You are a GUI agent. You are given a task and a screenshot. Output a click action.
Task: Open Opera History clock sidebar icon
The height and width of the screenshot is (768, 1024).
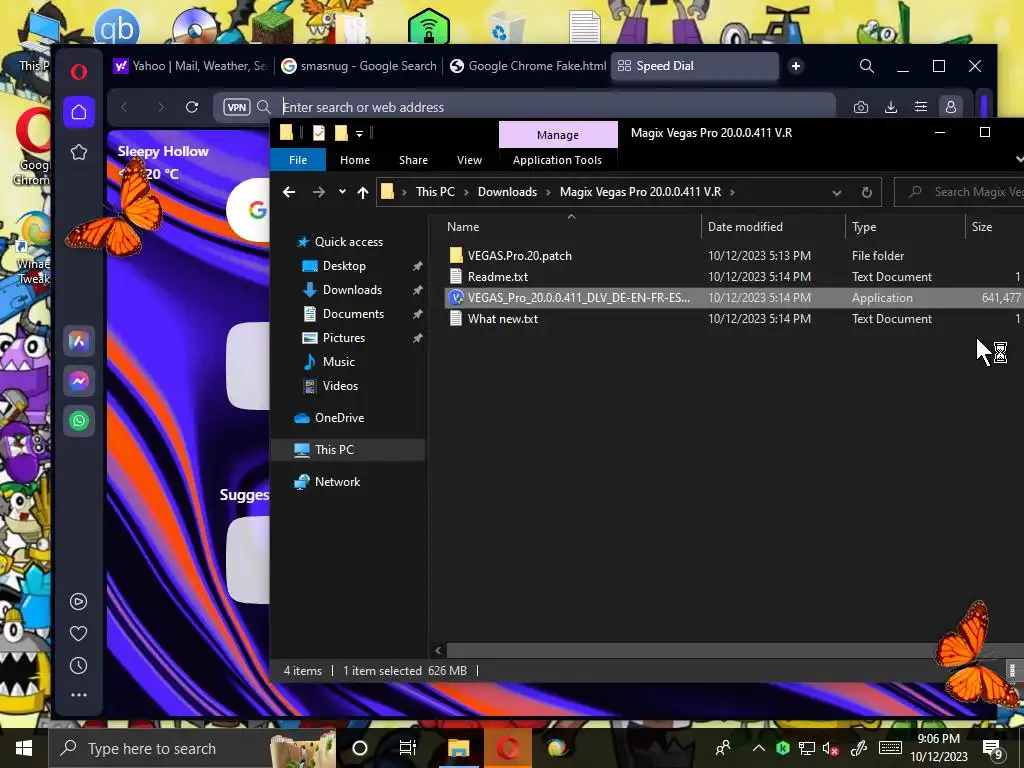tap(78, 665)
